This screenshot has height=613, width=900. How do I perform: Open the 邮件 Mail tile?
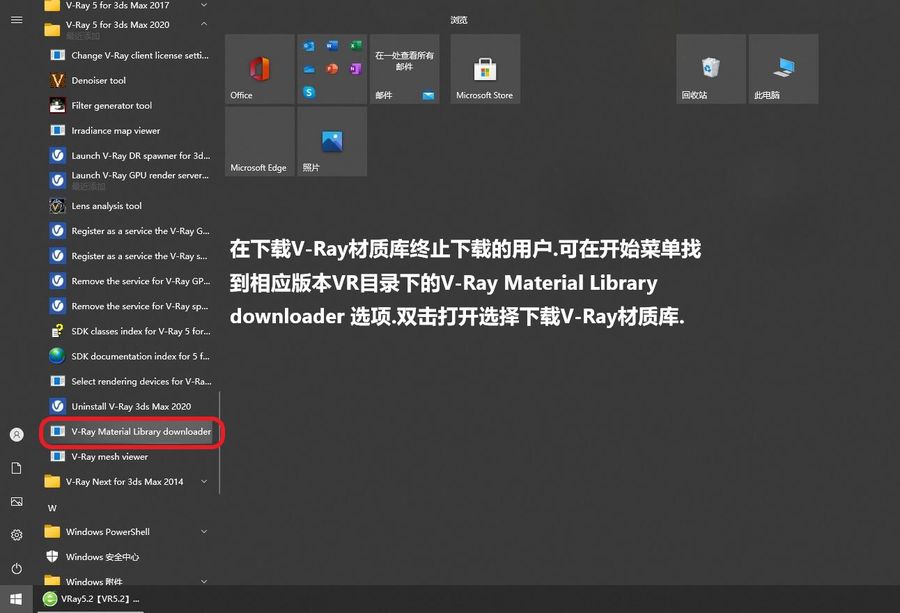(404, 69)
